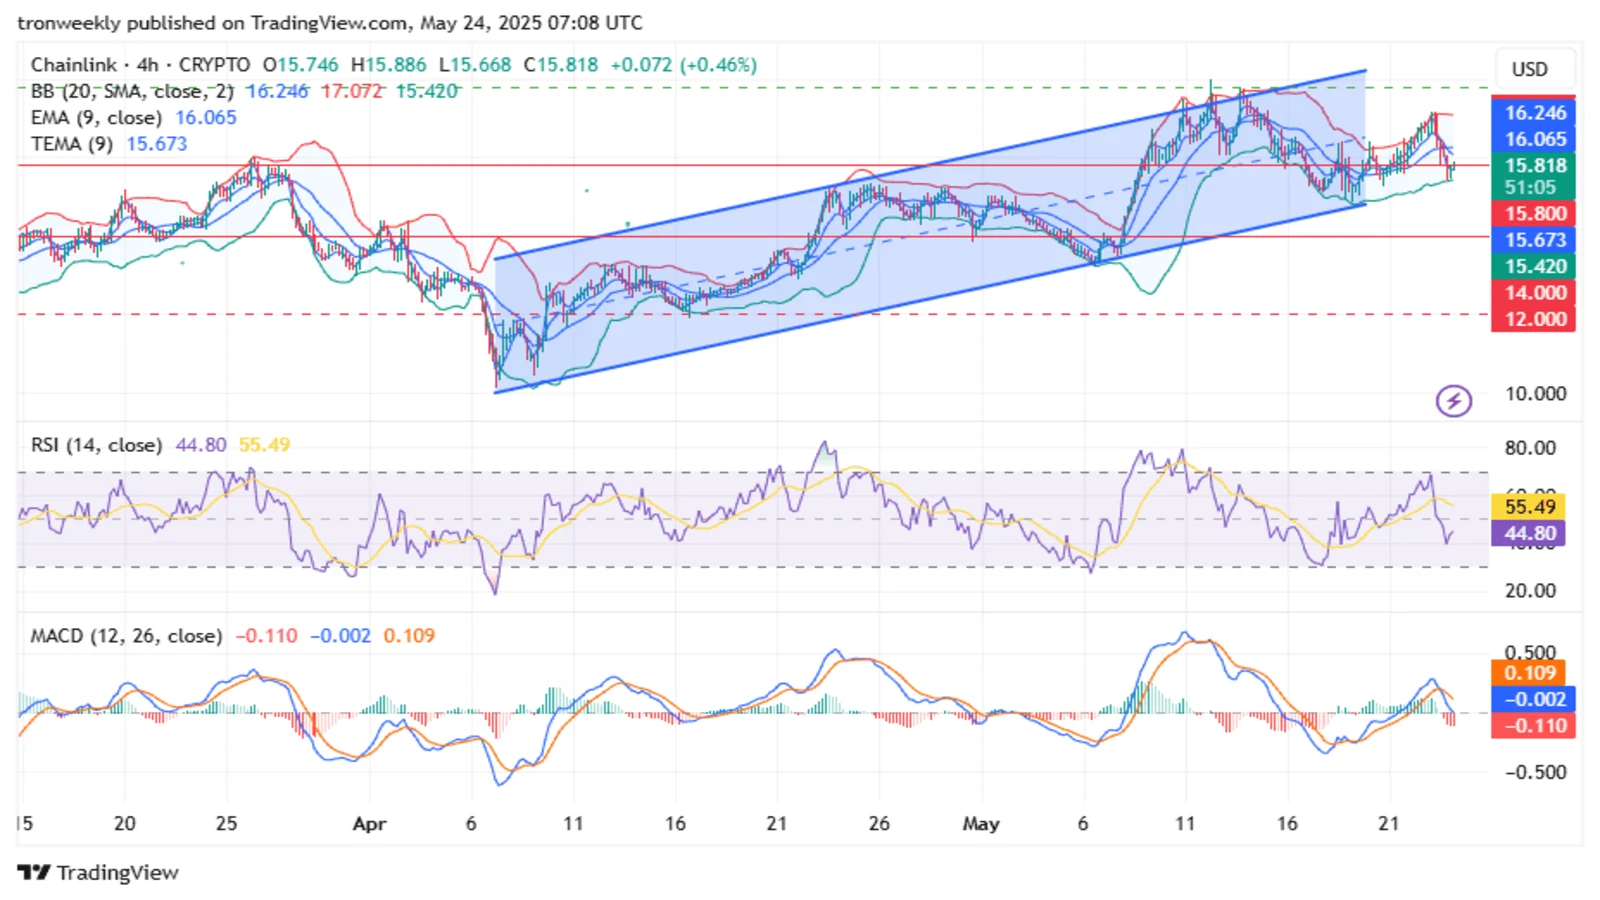
Task: Click the +0.072 (+0.46%) change value
Action: (x=684, y=65)
